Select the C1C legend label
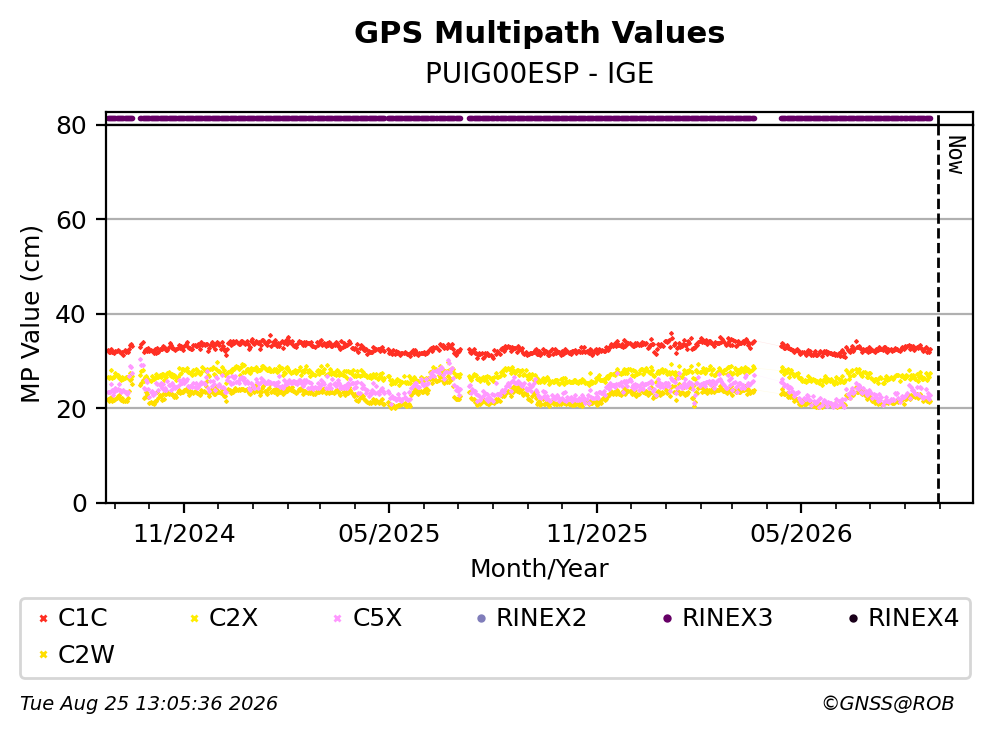 click(82, 618)
